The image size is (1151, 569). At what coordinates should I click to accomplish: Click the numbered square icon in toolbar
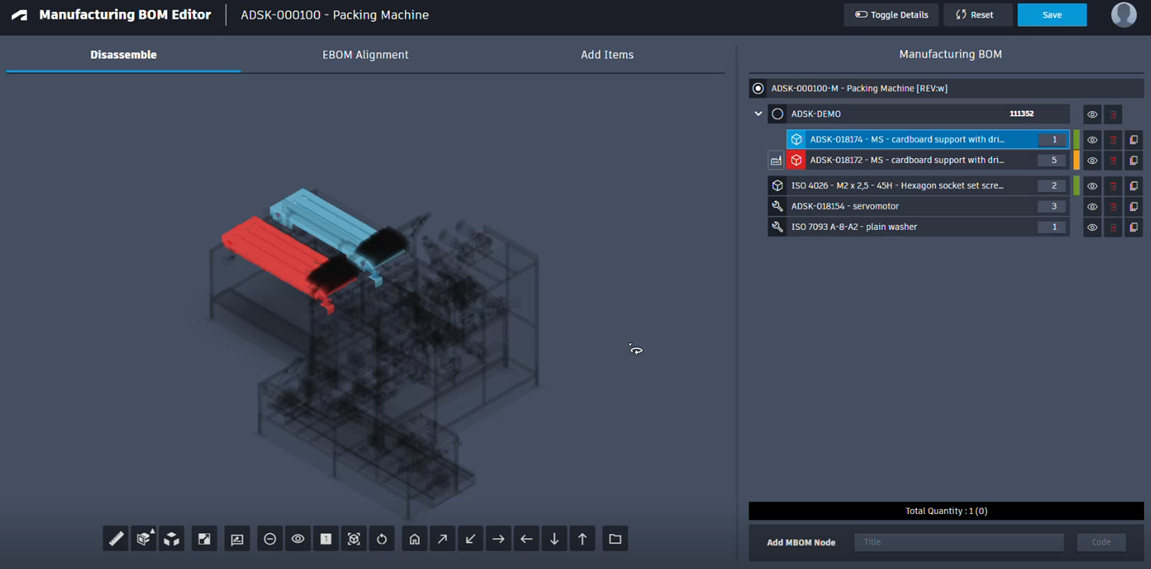326,539
